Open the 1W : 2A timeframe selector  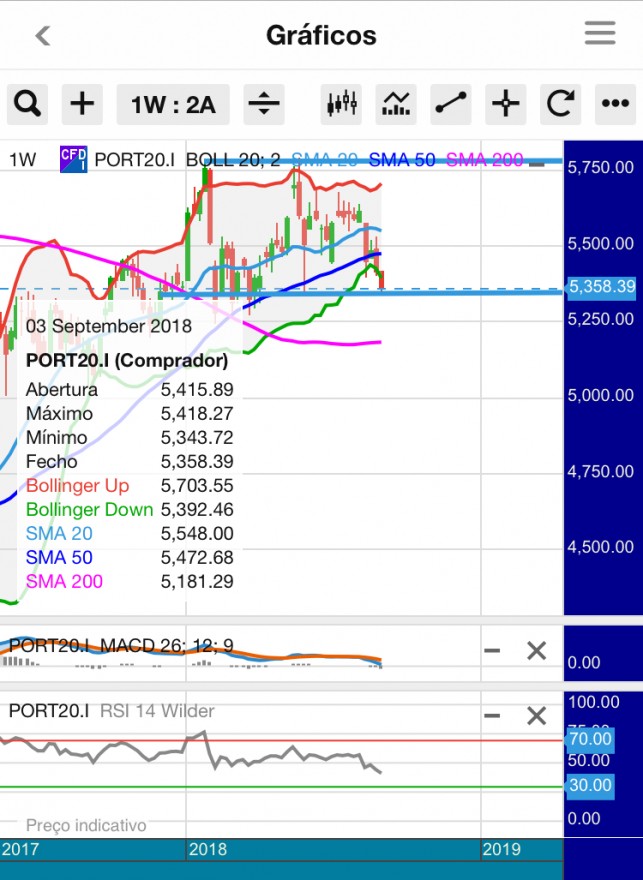point(173,104)
